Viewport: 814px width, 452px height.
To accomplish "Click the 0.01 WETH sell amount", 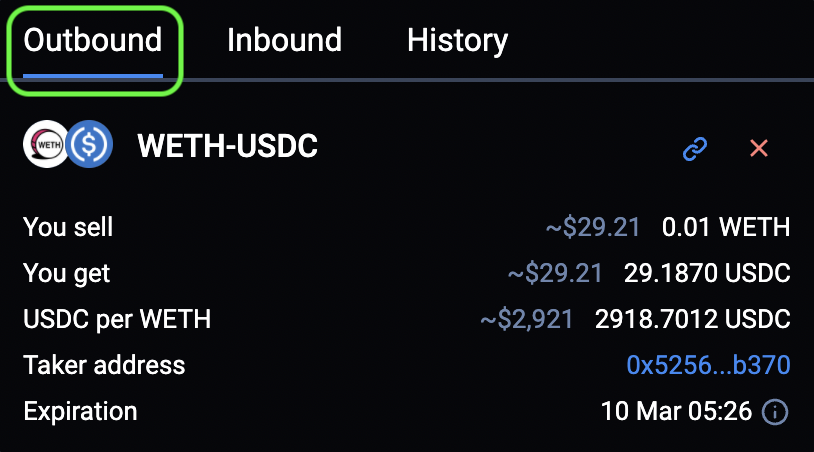I will point(726,227).
